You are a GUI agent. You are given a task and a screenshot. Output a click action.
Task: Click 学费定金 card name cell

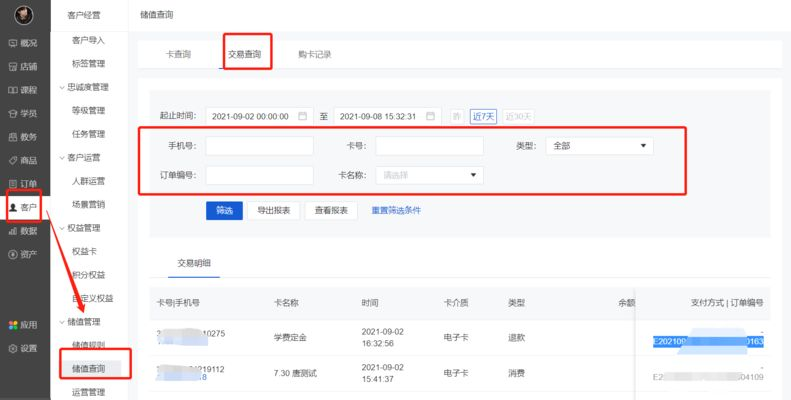pyautogui.click(x=290, y=337)
